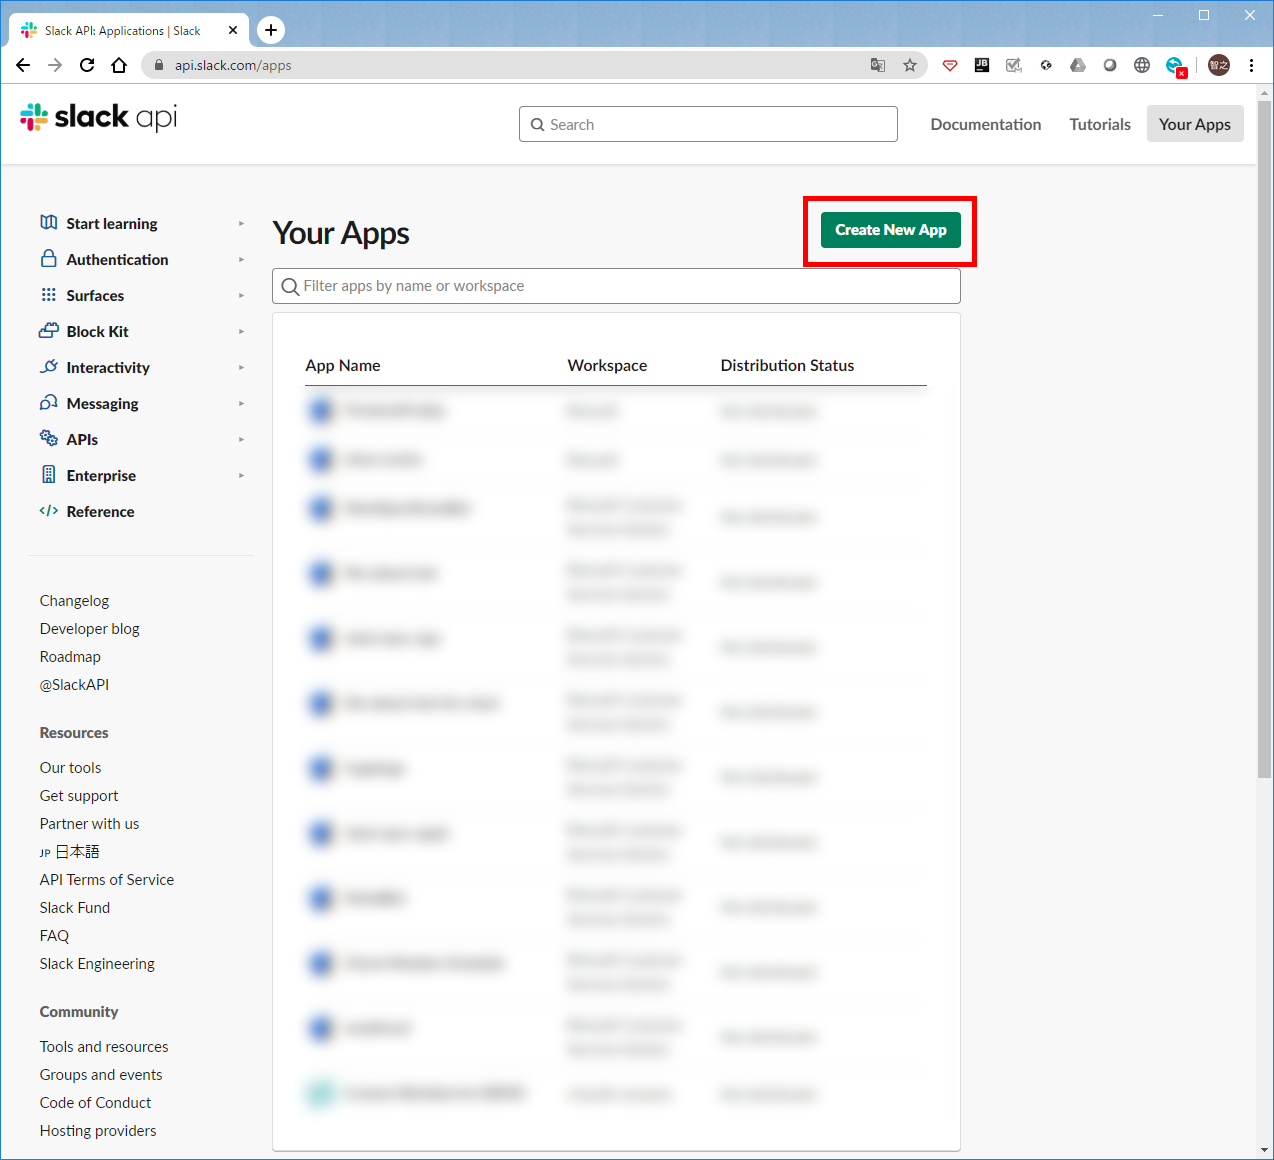The image size is (1274, 1160).
Task: Close the Slack API Applications tab
Action: [x=233, y=30]
